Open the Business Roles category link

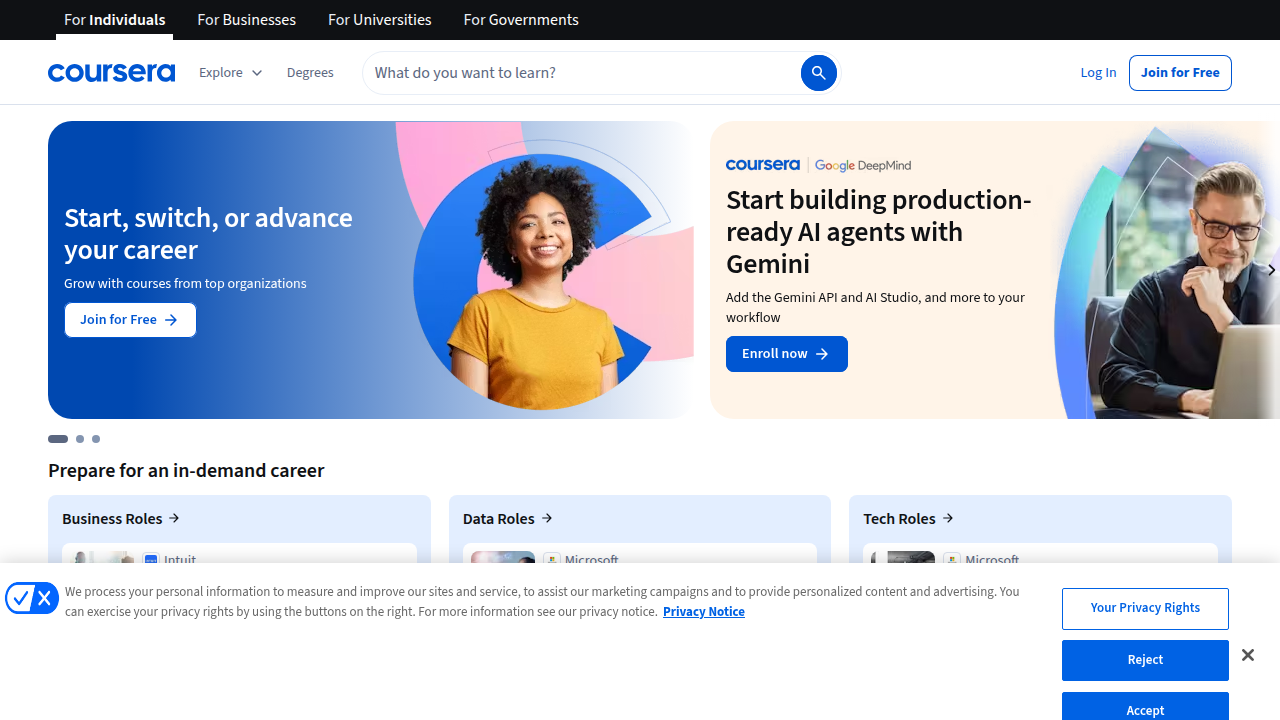(121, 518)
